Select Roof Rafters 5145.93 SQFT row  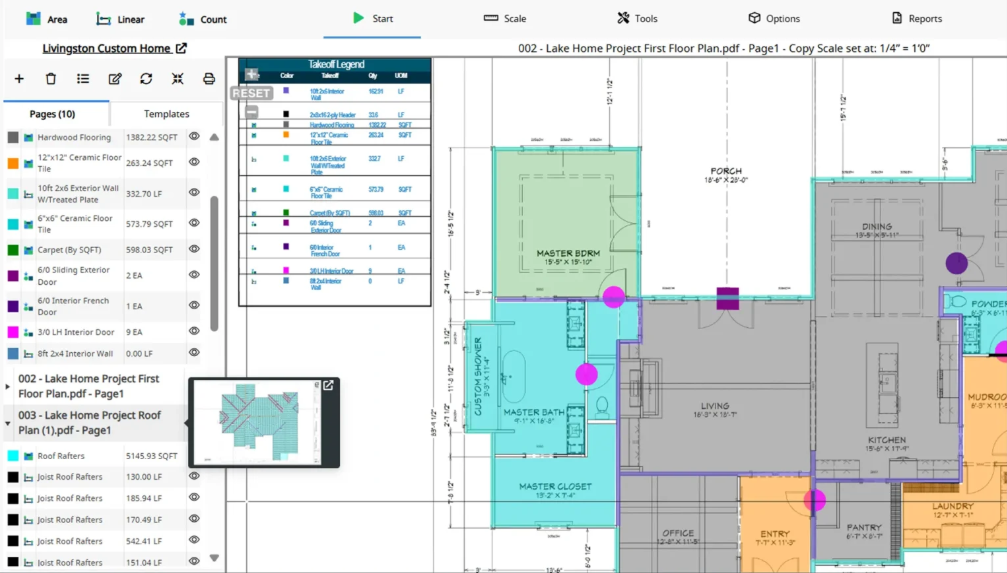point(95,455)
